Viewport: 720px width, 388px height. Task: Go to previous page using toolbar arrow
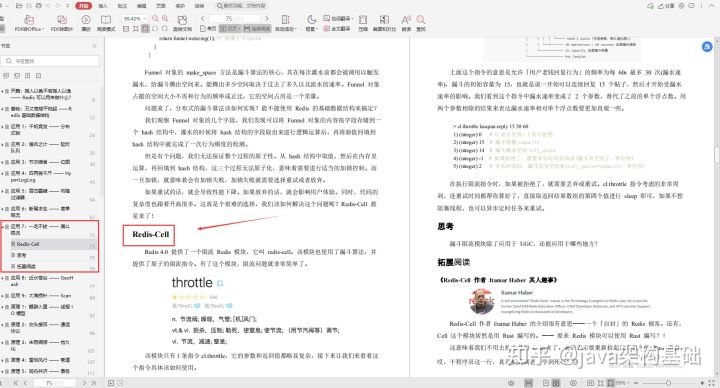(x=202, y=18)
